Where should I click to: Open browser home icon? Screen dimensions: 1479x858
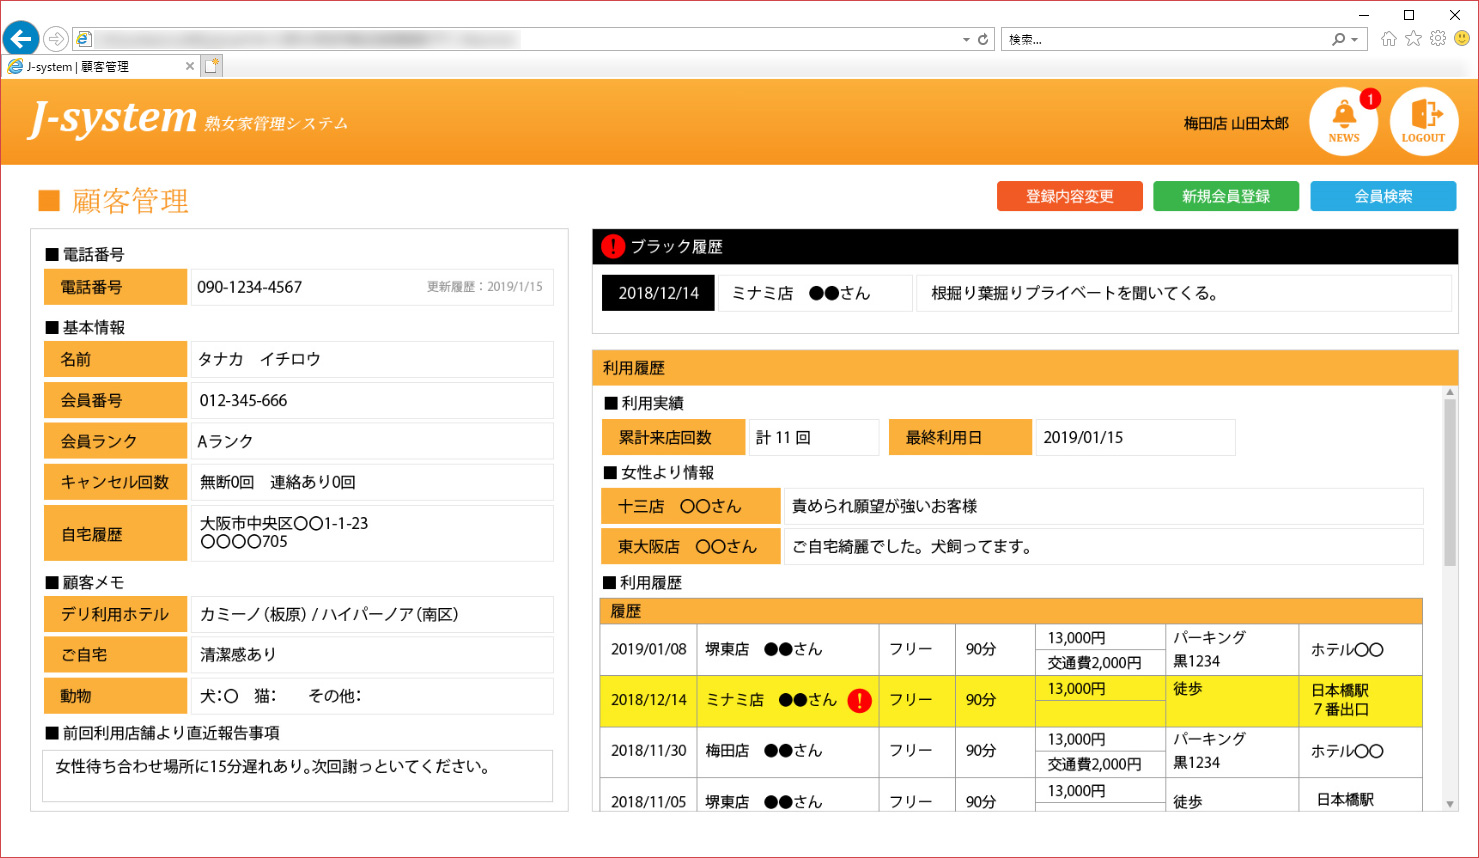point(1389,39)
